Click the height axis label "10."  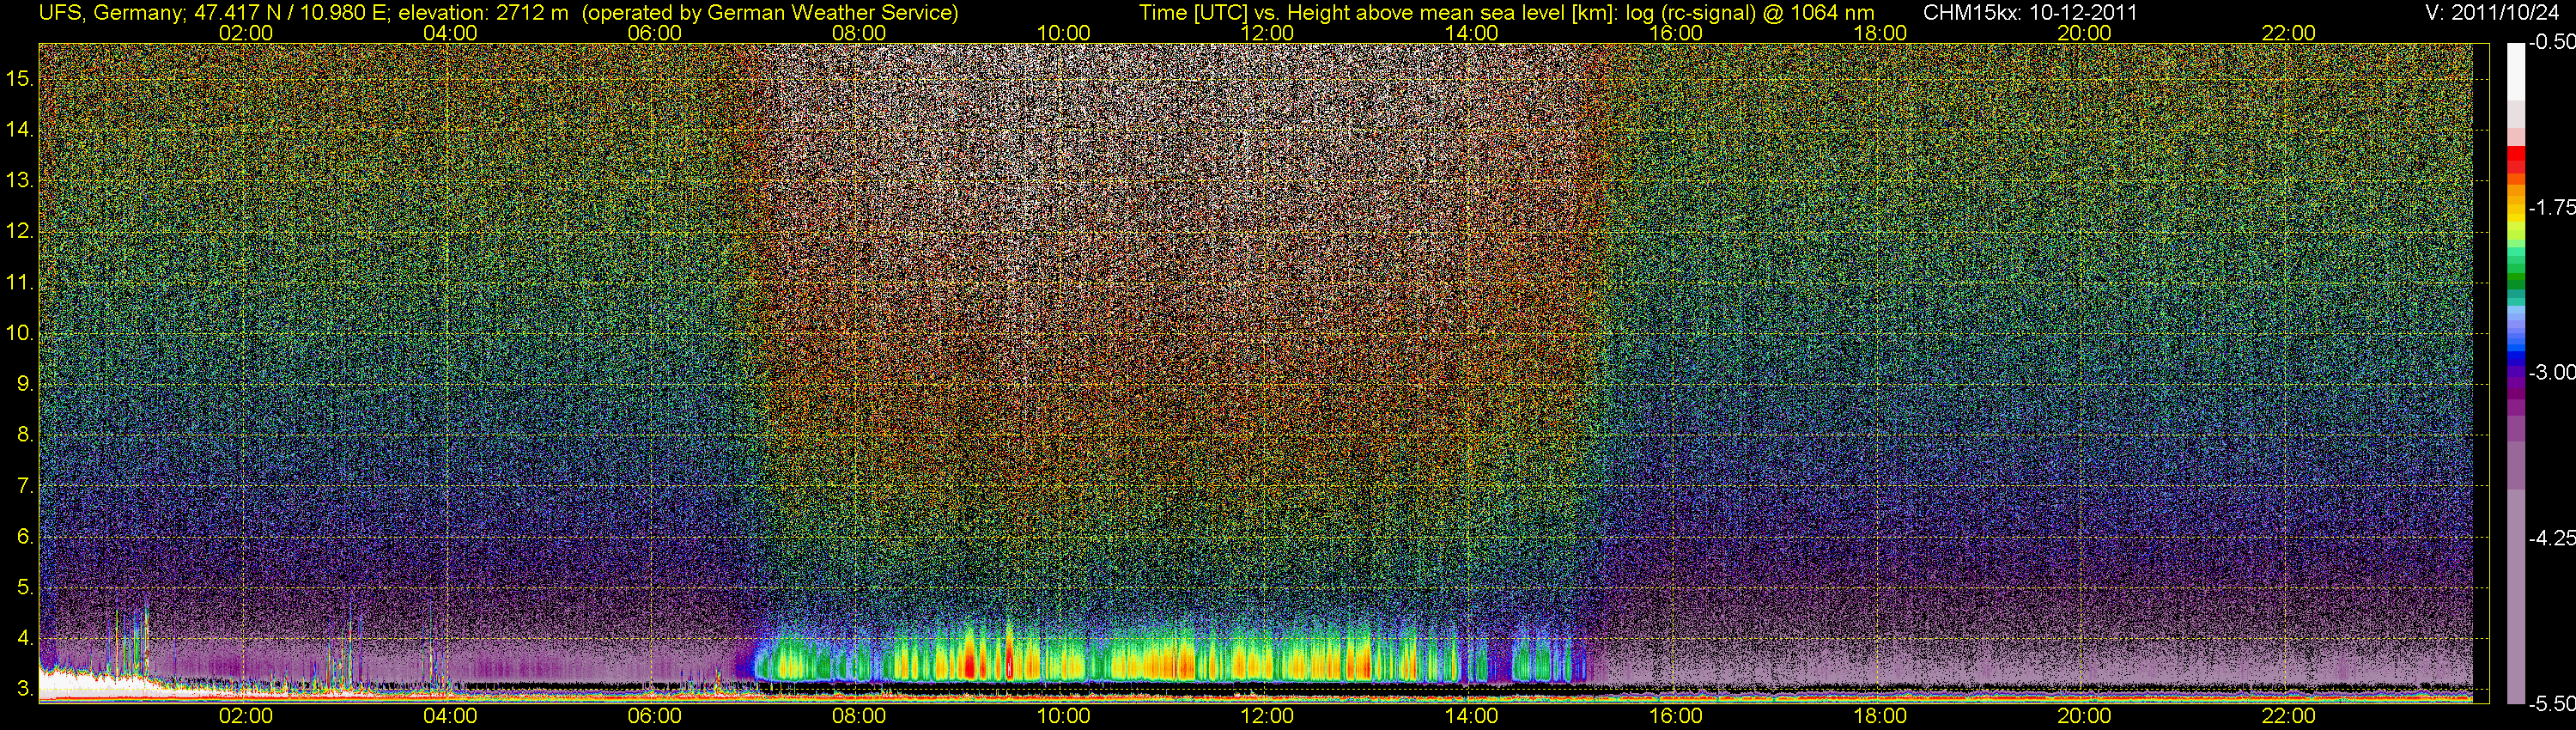(x=20, y=333)
